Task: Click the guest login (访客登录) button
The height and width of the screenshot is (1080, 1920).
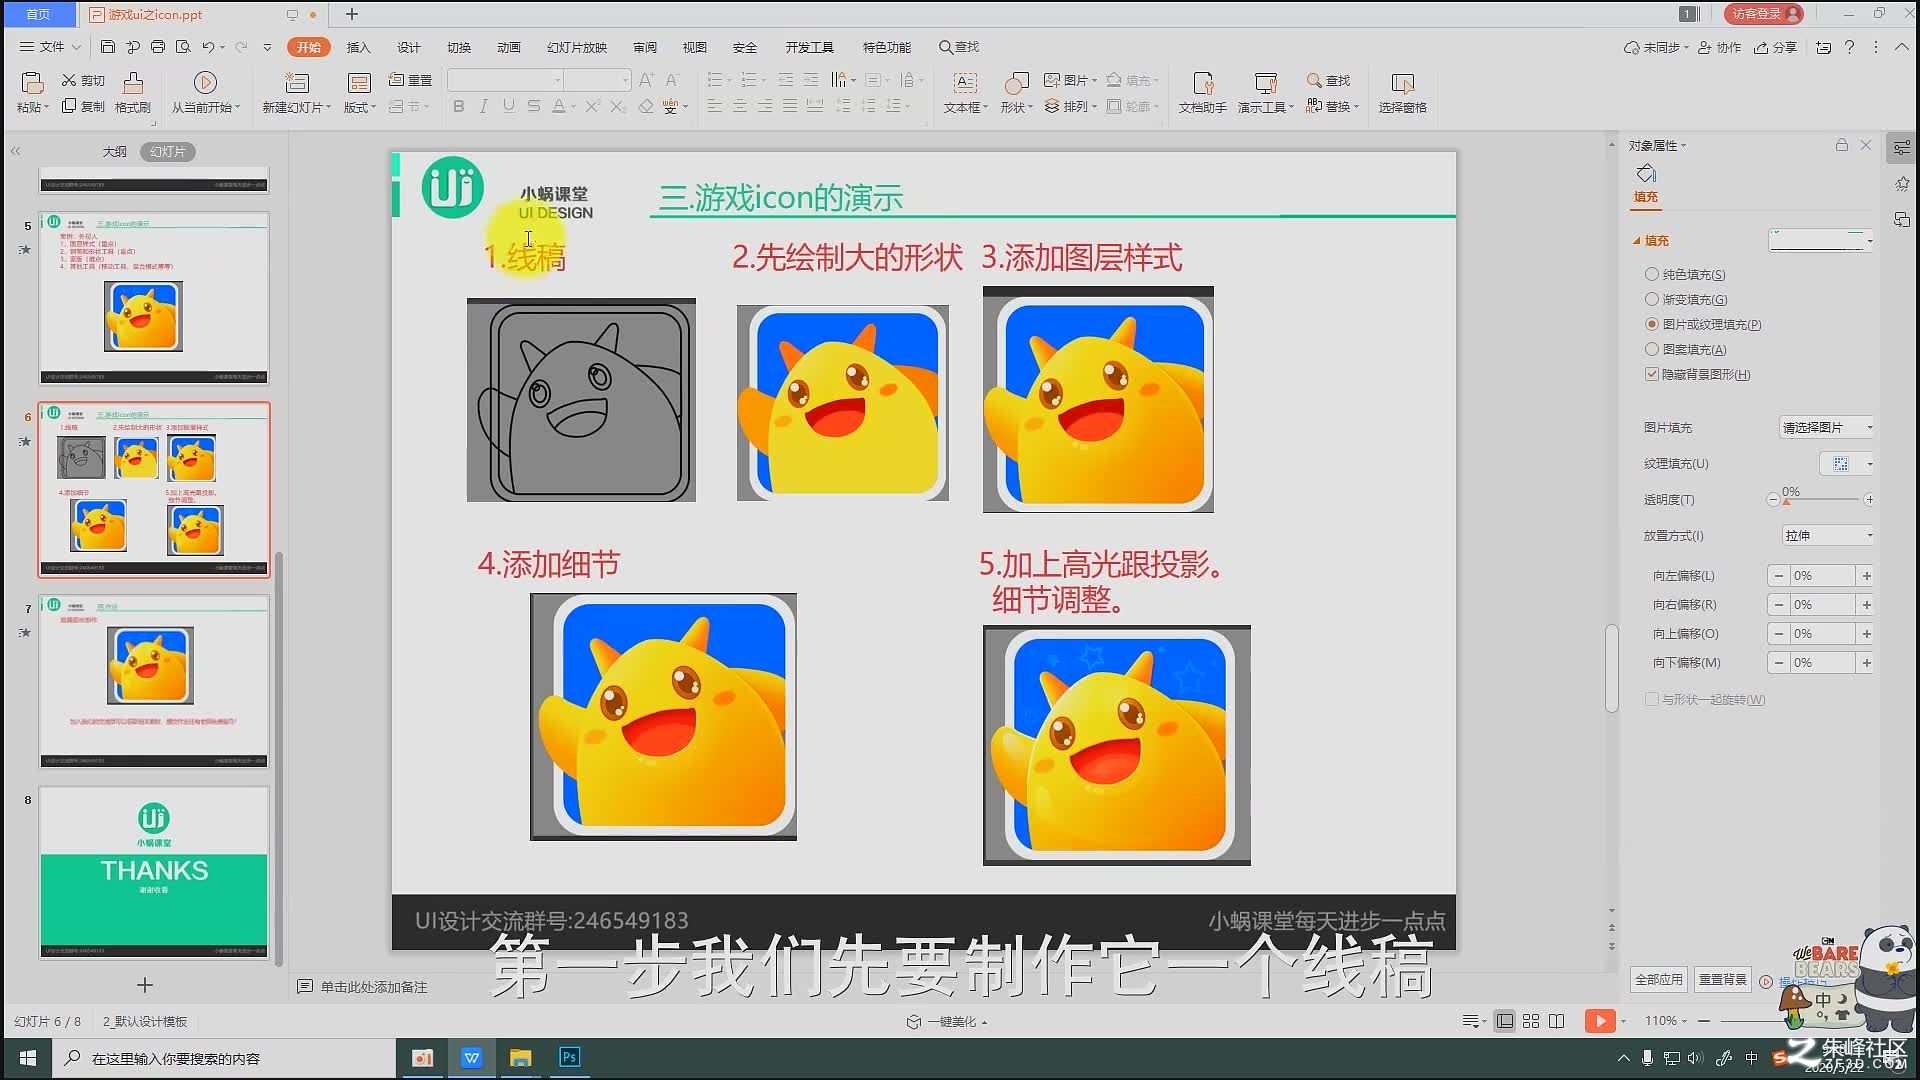Action: pos(1765,14)
